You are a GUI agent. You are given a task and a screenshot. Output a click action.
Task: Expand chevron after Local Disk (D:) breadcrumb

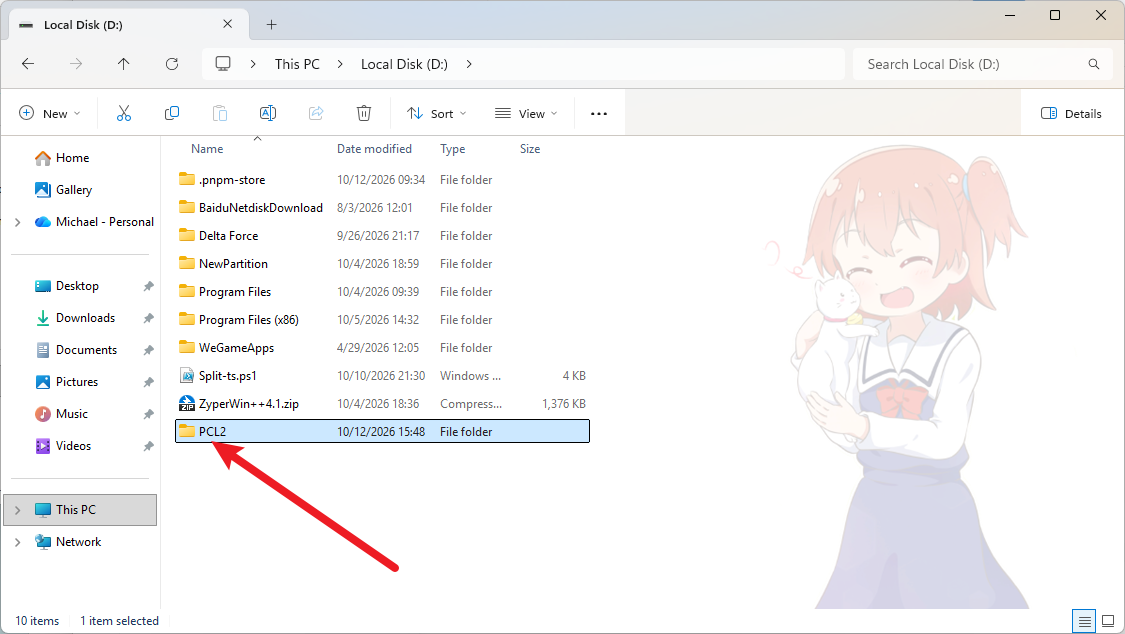point(469,64)
